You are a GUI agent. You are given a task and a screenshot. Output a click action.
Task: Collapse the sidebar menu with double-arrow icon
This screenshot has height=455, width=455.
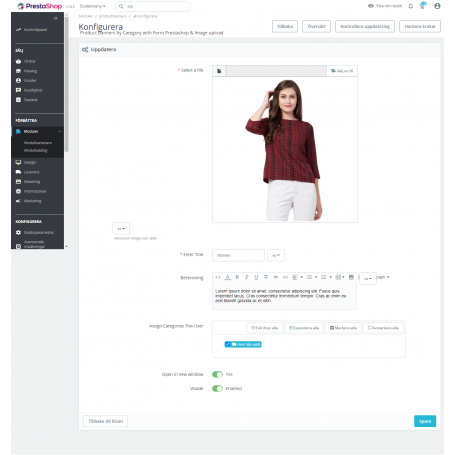pyautogui.click(x=56, y=18)
